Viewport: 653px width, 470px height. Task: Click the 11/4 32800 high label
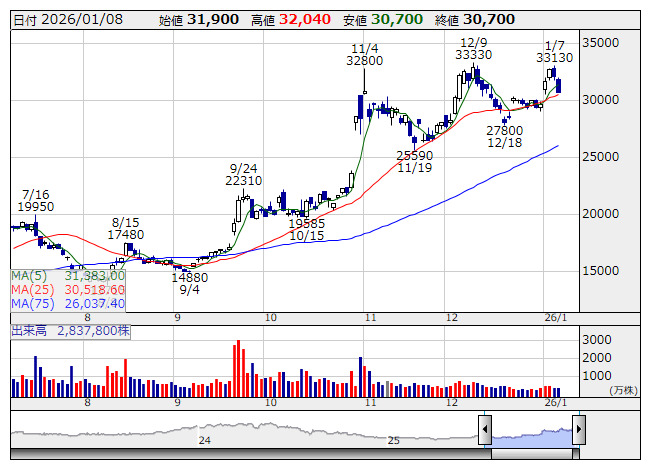[364, 55]
